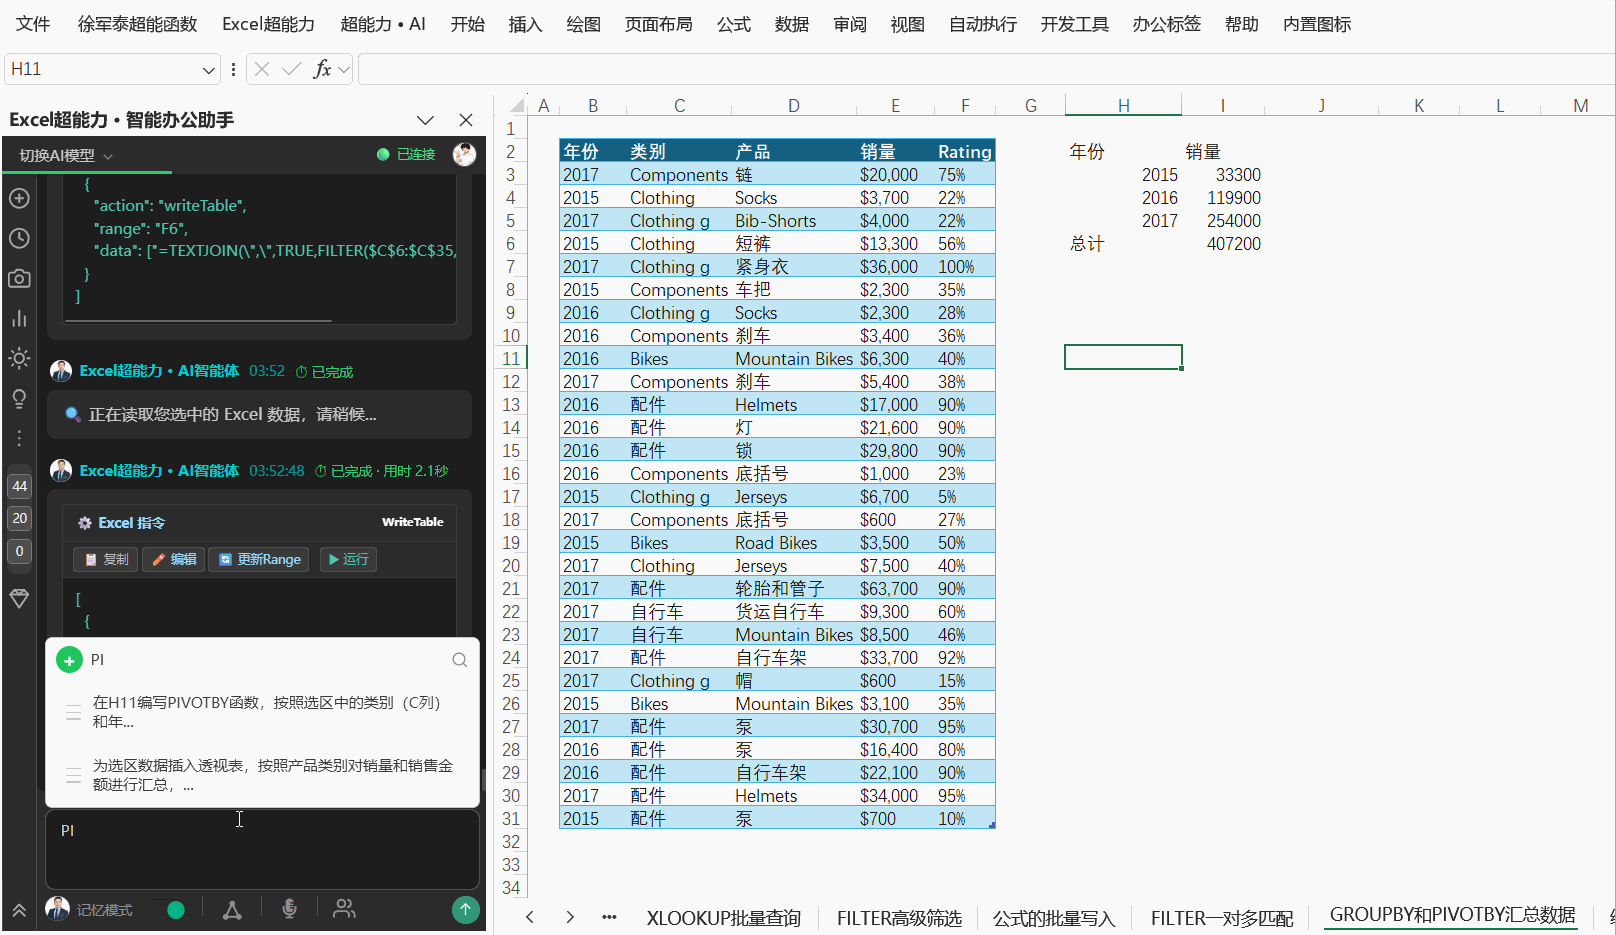Click the Name Box showing H11
The image size is (1616, 935).
[x=103, y=69]
